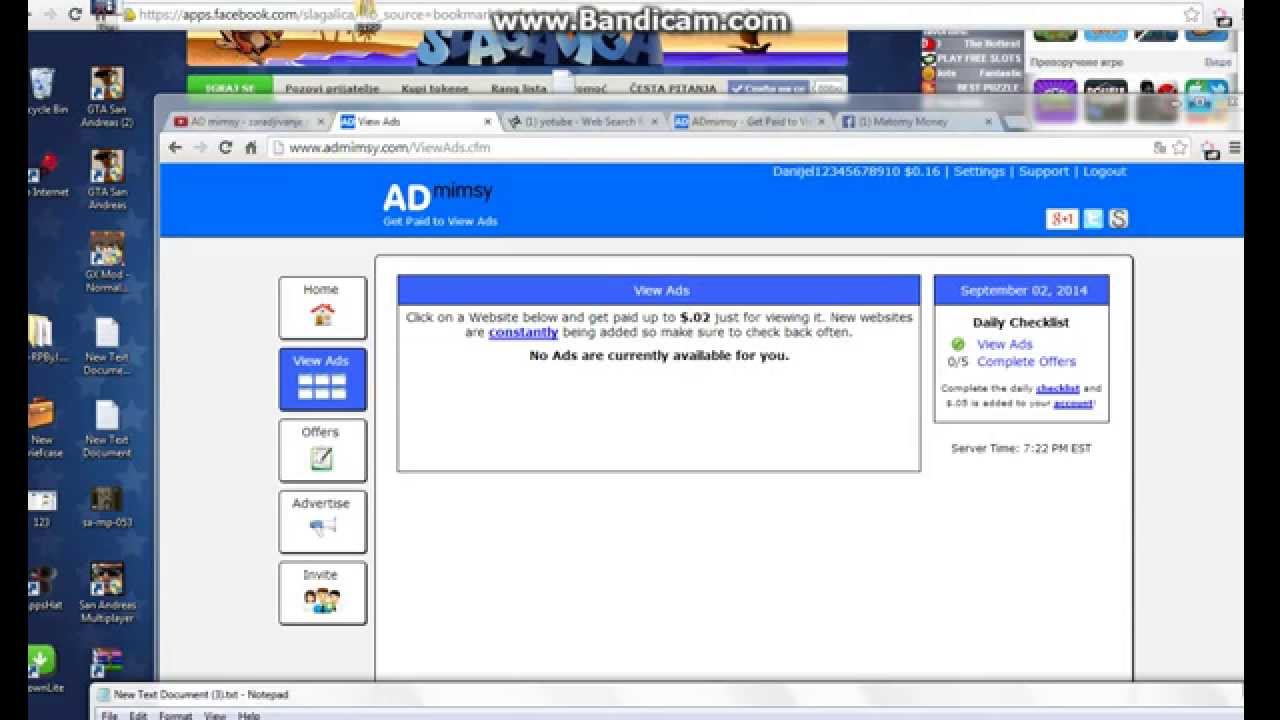Switch to 'ADmimsy - Get Paid to View' tab
Screen dimensions: 1280x720
[750, 122]
